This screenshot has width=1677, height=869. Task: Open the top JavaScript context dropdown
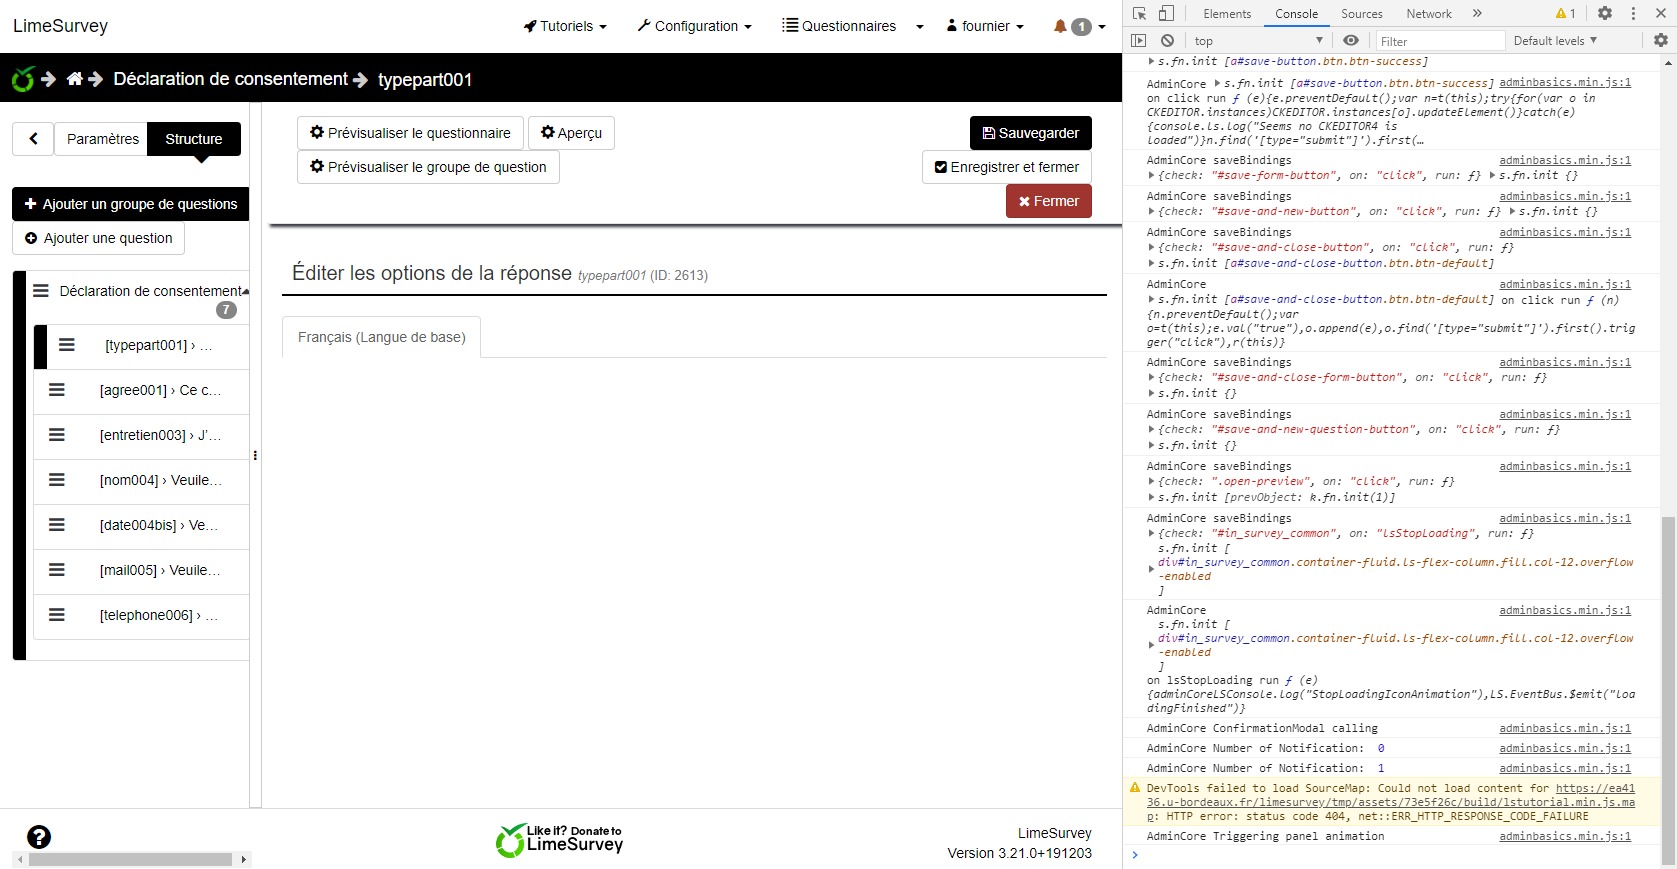[1259, 40]
